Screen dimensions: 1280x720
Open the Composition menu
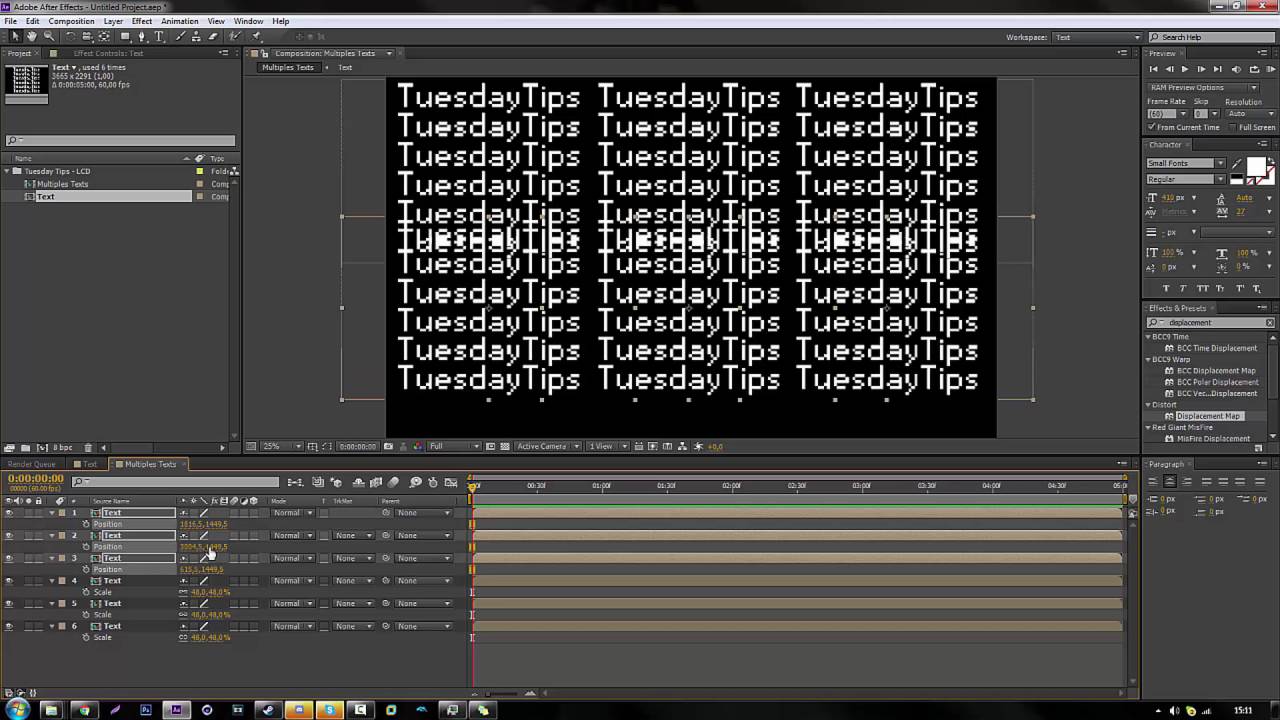pyautogui.click(x=71, y=21)
